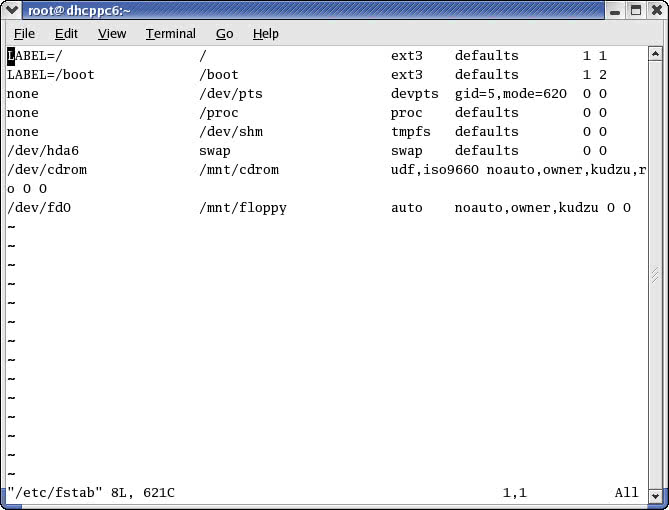Viewport: 669px width, 510px height.
Task: Click the /mnt/floppy mount point text
Action: (243, 208)
